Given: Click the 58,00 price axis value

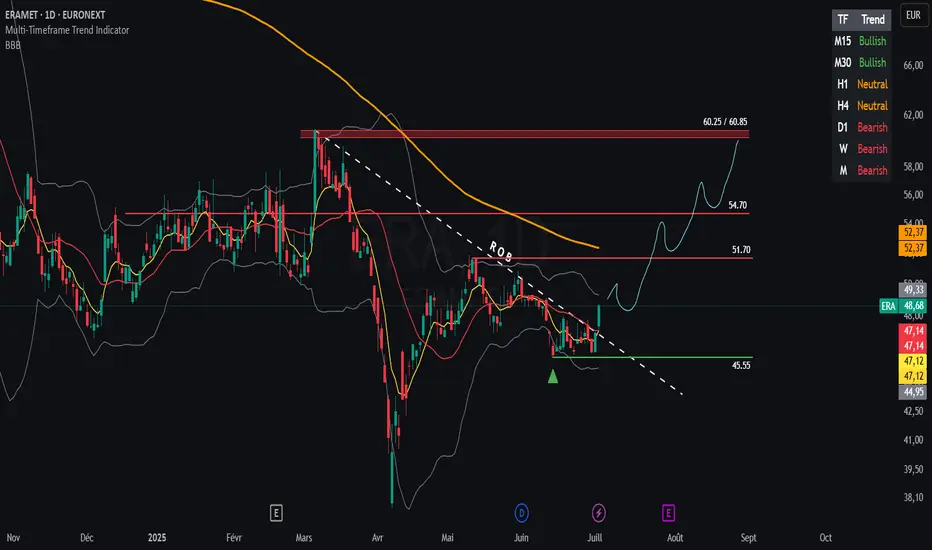Looking at the screenshot, I should click(914, 167).
